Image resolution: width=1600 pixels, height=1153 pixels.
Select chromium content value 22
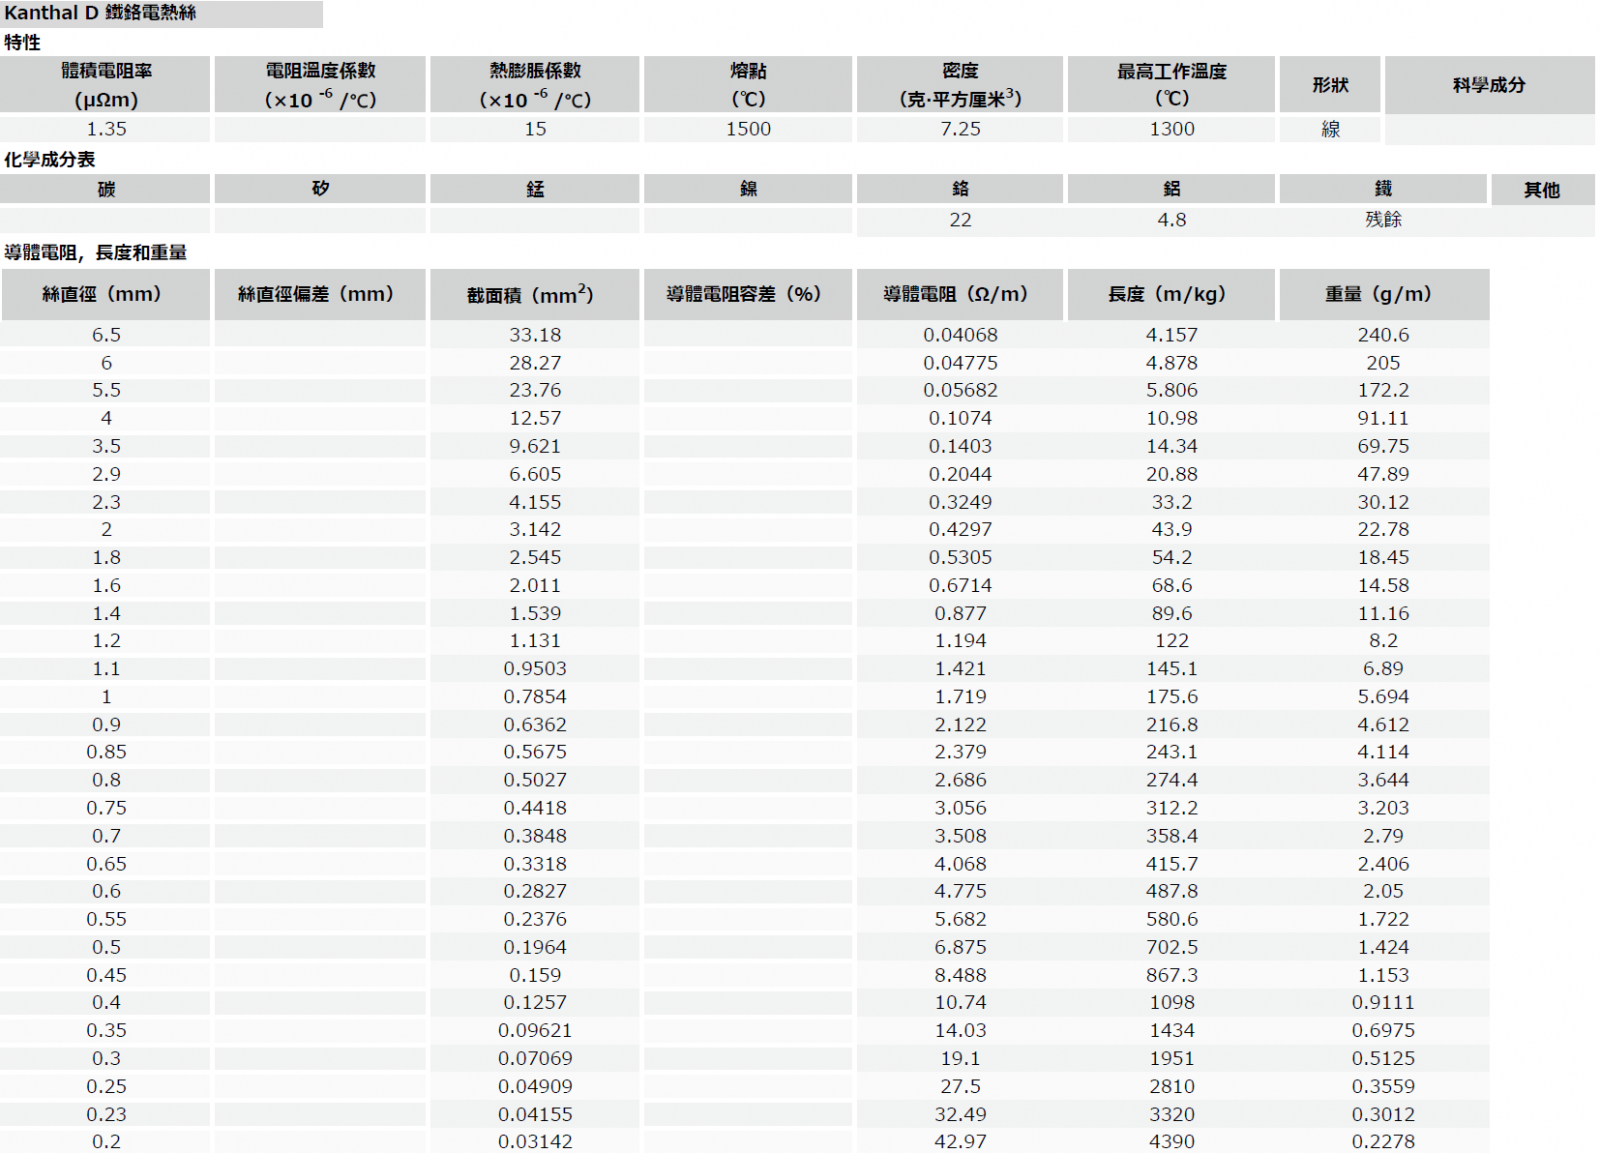(x=960, y=220)
